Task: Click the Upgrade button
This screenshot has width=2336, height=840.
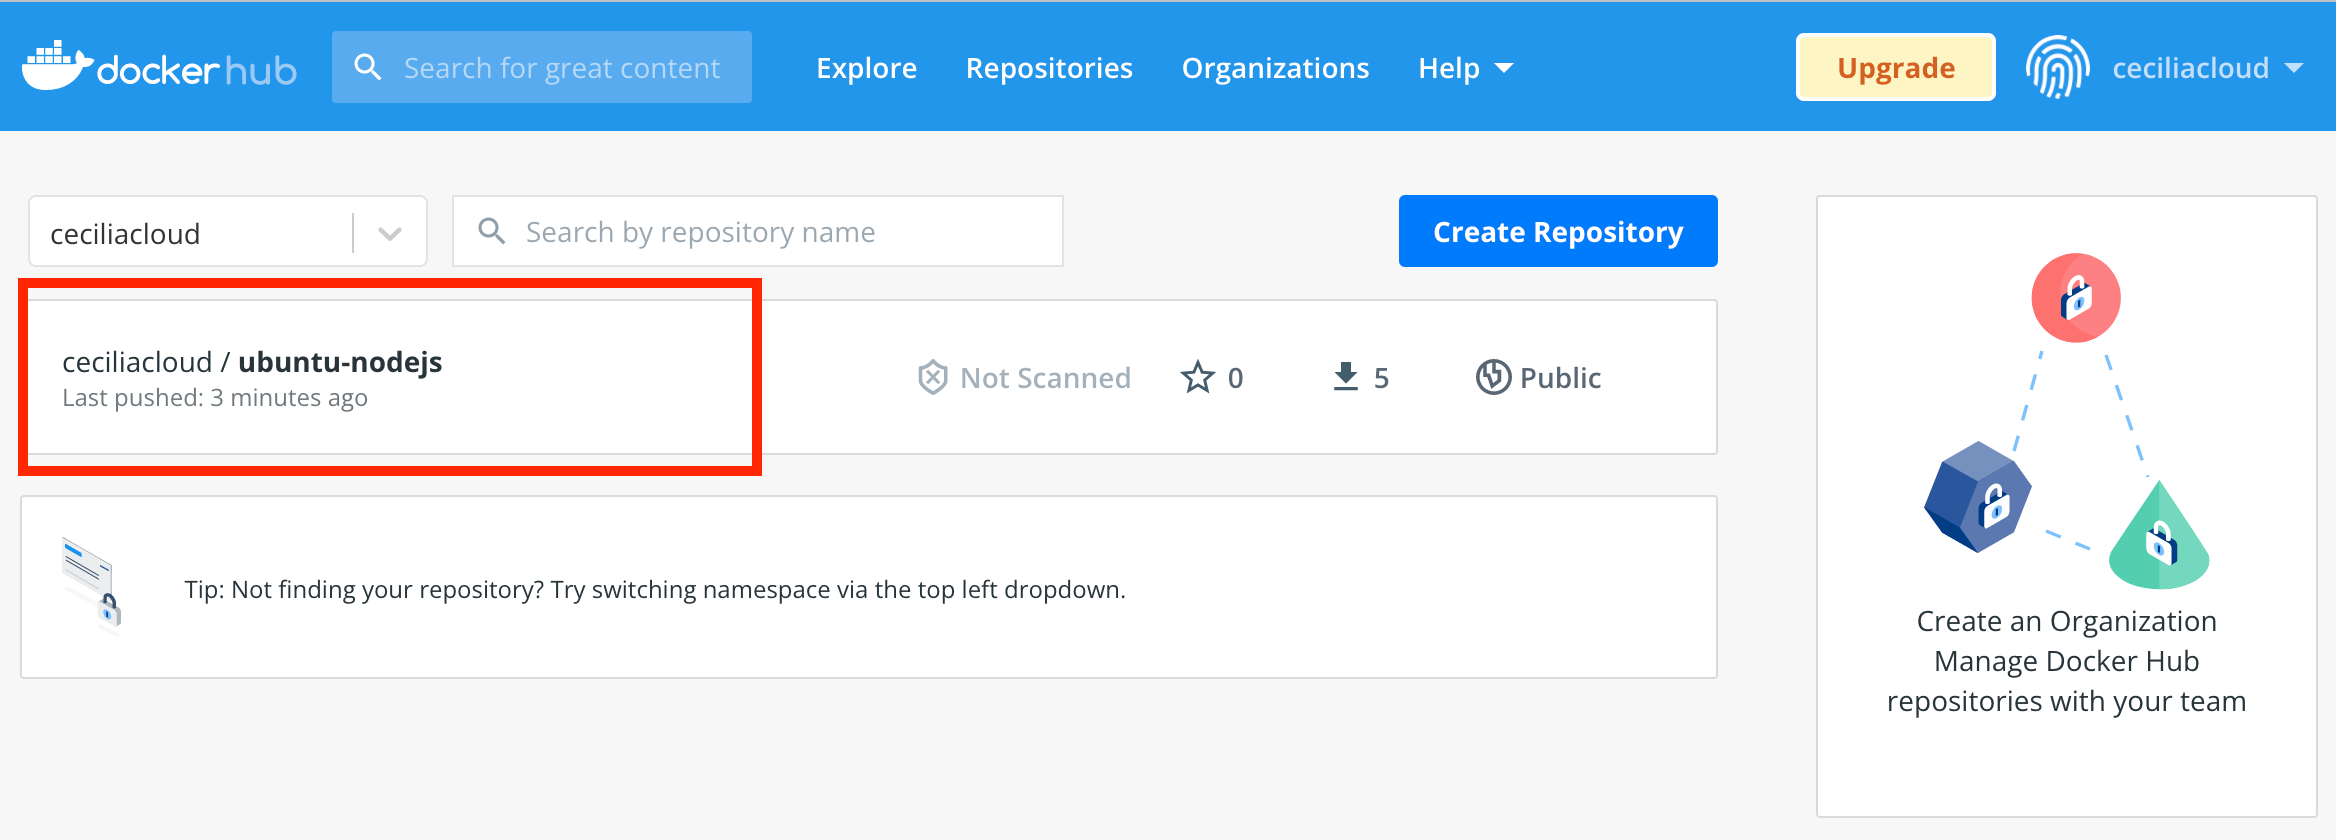Action: tap(1896, 67)
